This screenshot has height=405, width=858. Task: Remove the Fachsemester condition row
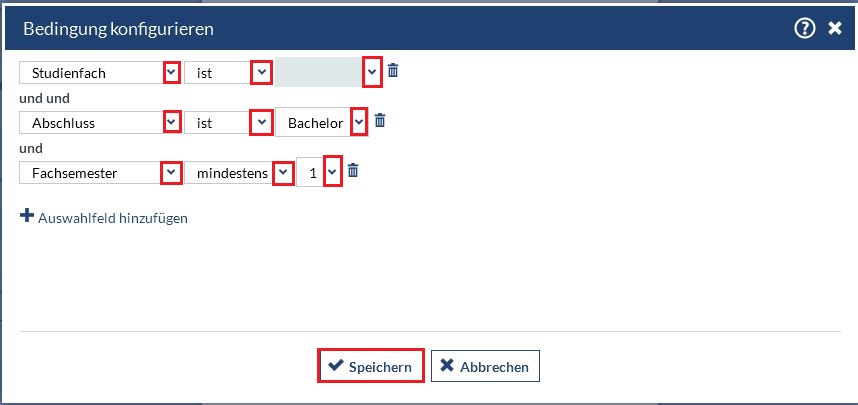coord(353,171)
